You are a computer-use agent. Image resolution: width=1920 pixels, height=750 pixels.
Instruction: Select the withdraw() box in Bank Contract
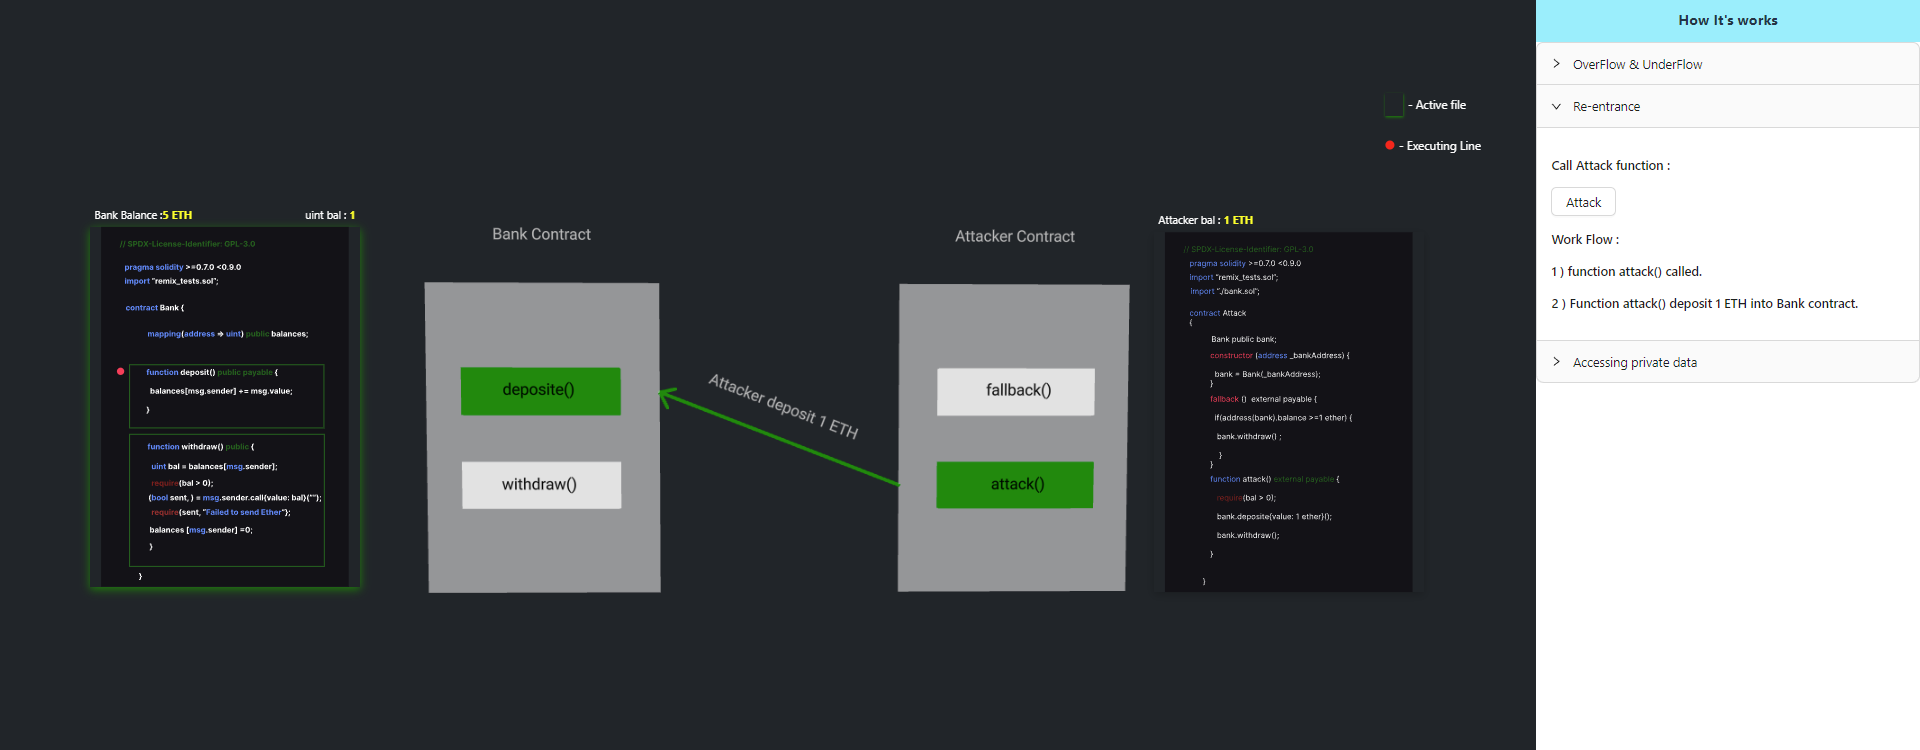540,484
